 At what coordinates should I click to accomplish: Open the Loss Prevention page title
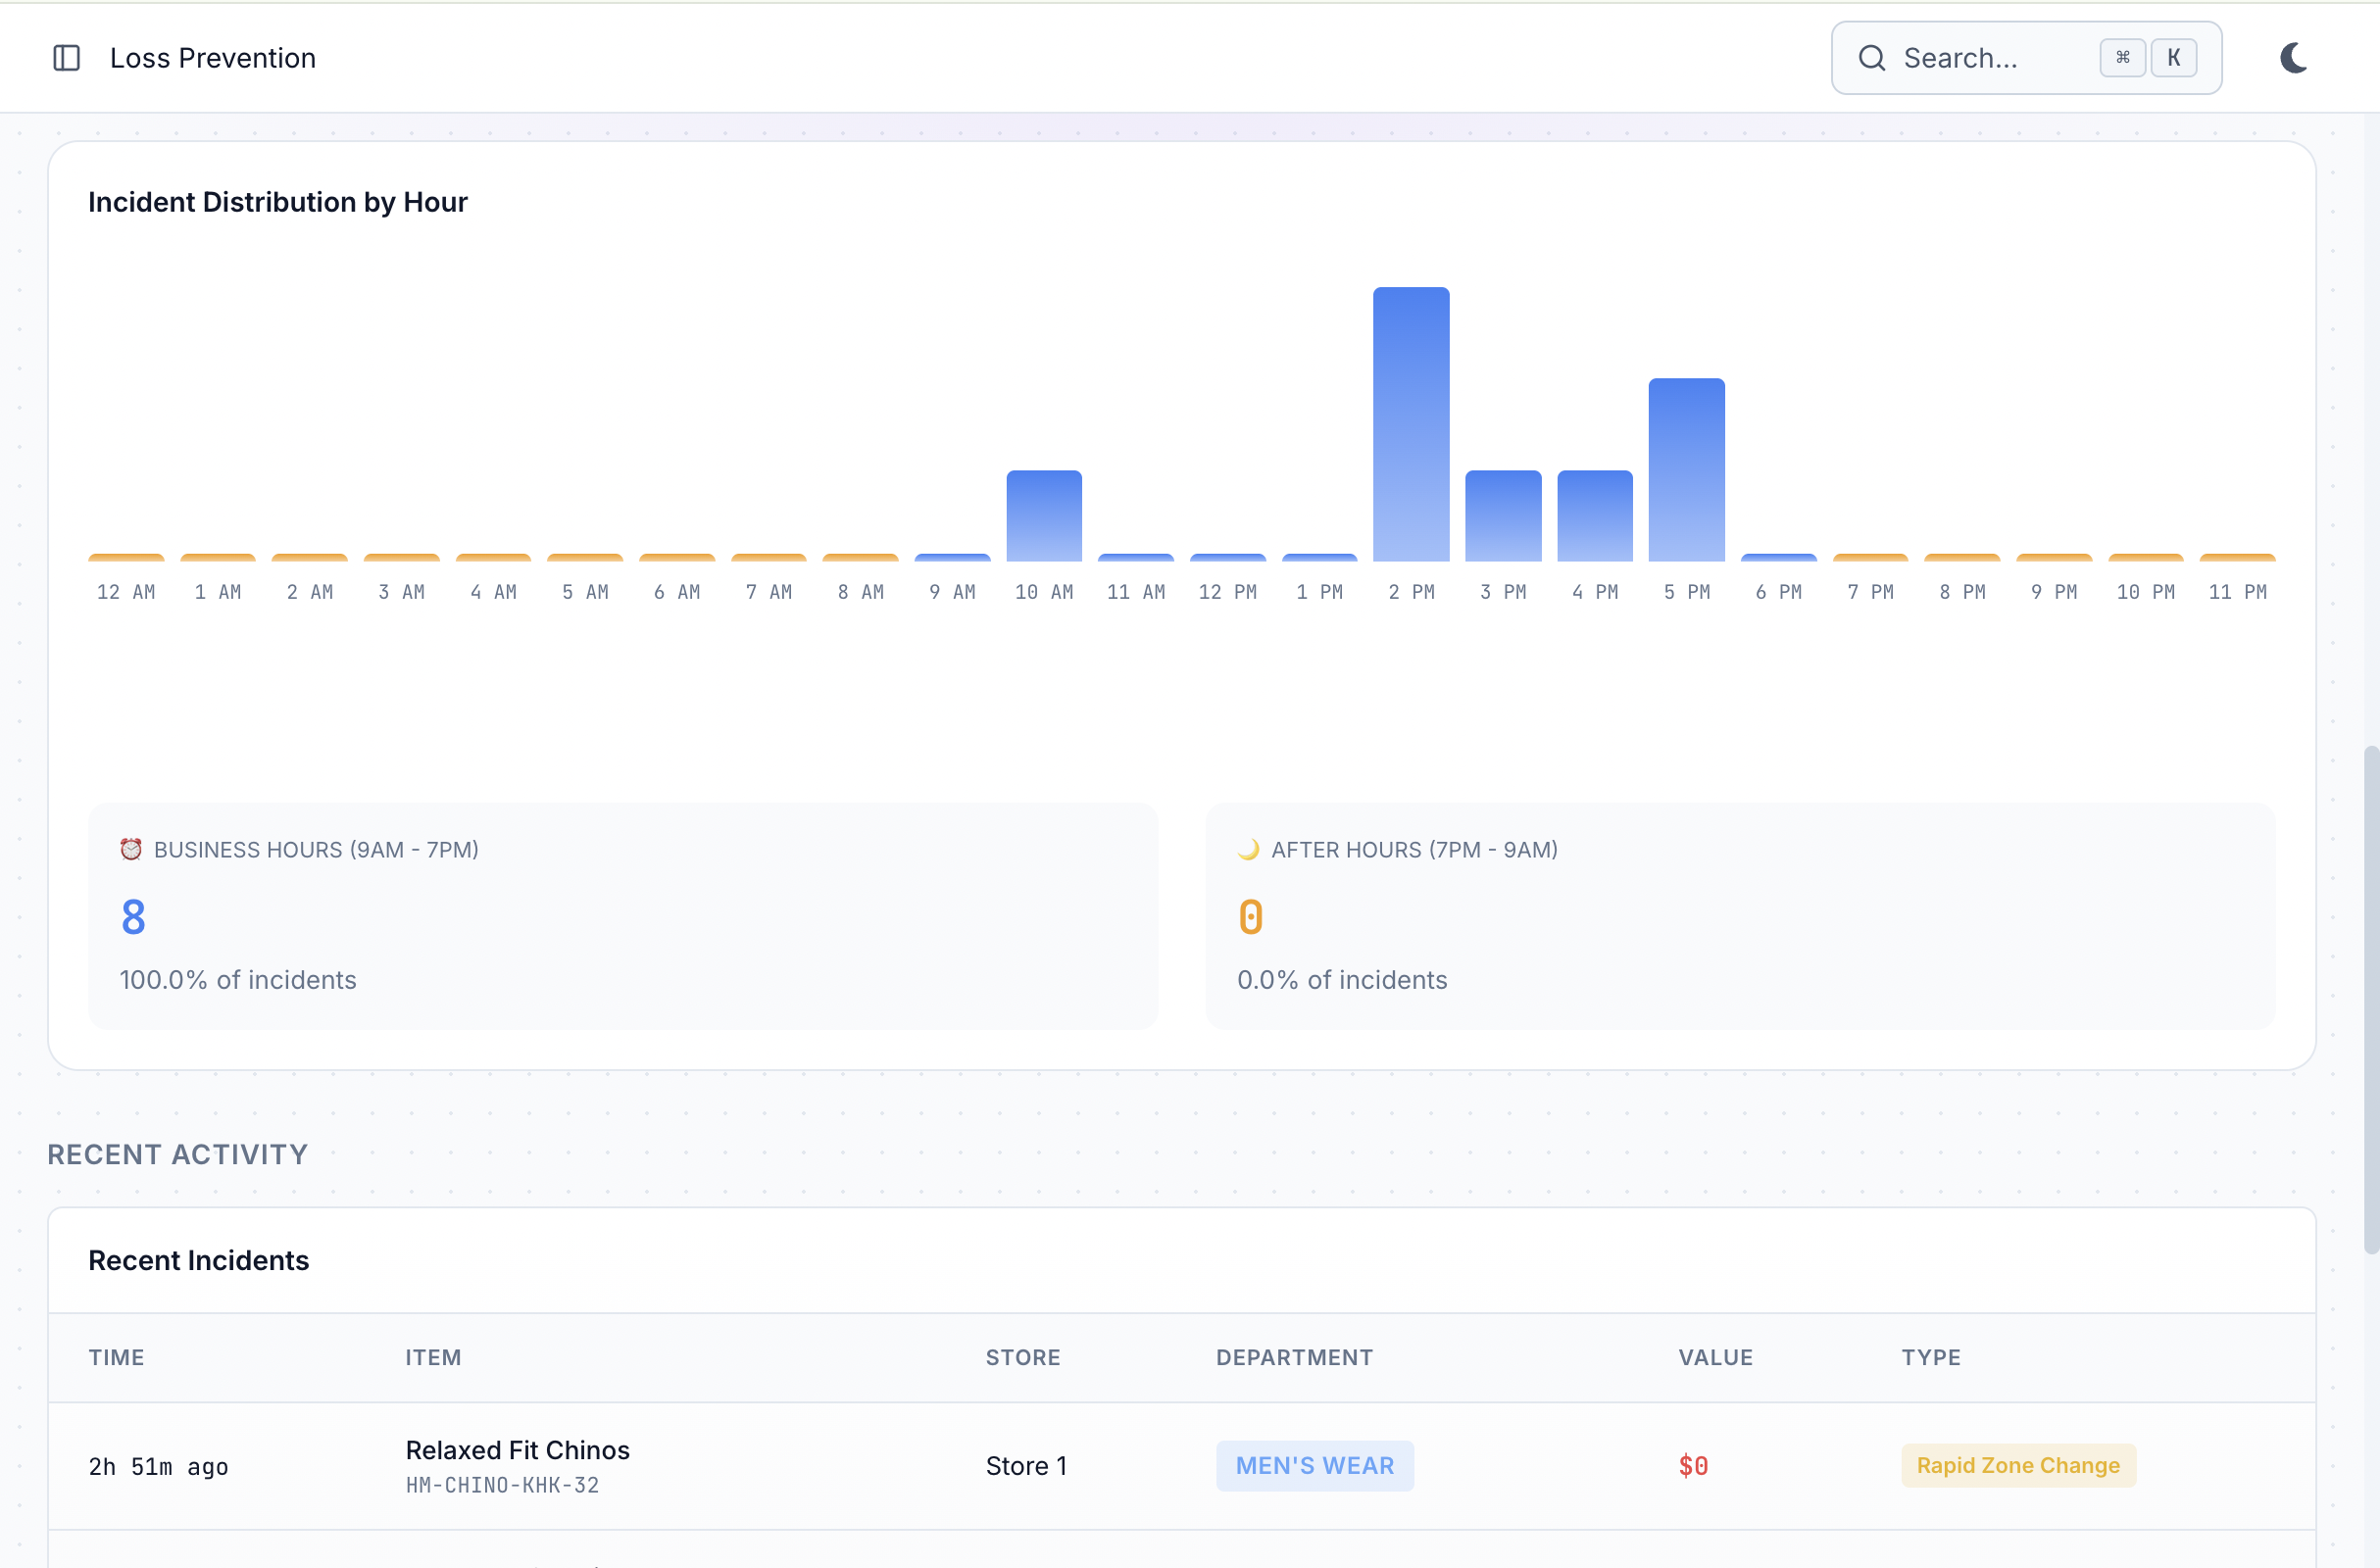pyautogui.click(x=212, y=57)
